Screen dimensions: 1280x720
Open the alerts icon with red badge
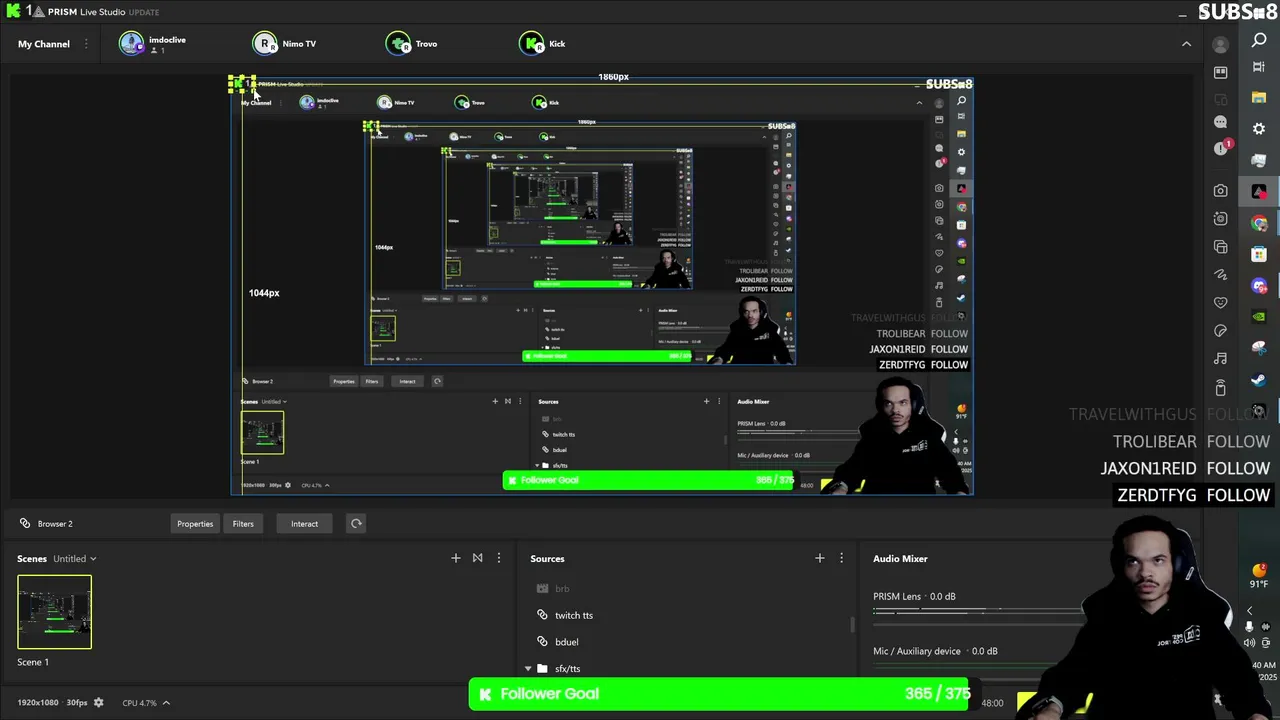point(1222,148)
